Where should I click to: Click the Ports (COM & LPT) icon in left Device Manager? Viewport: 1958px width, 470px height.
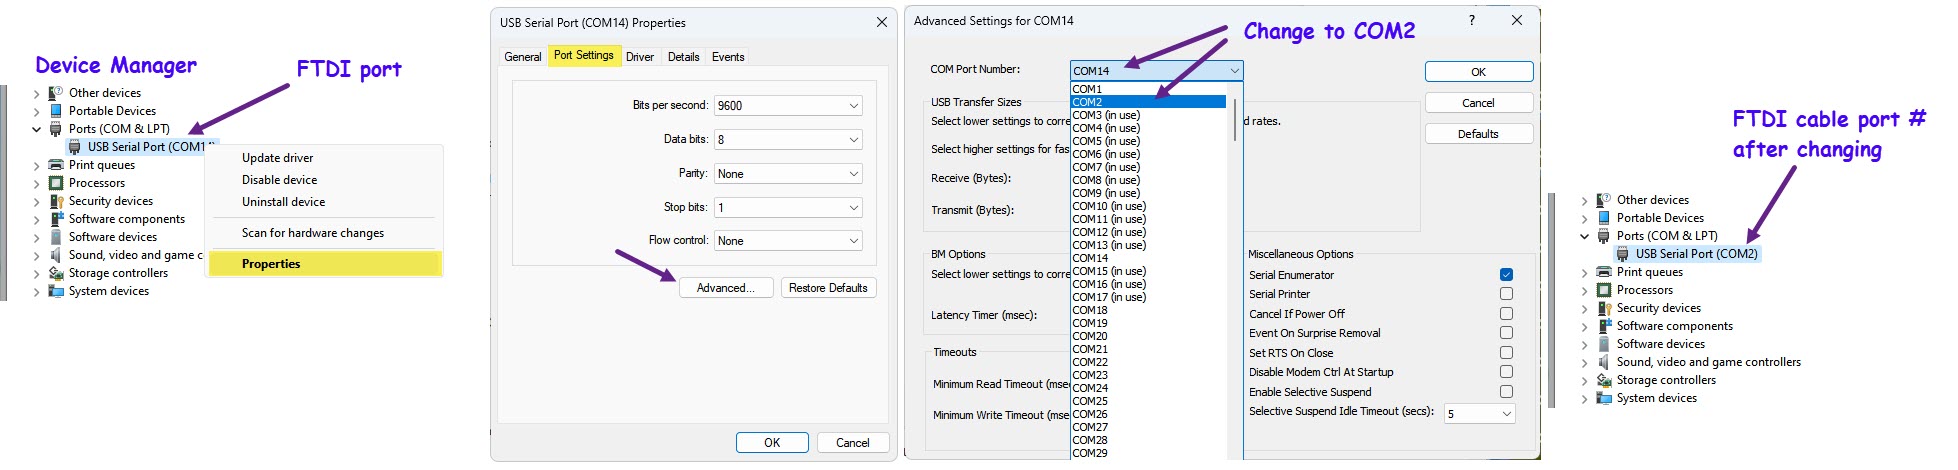point(56,129)
